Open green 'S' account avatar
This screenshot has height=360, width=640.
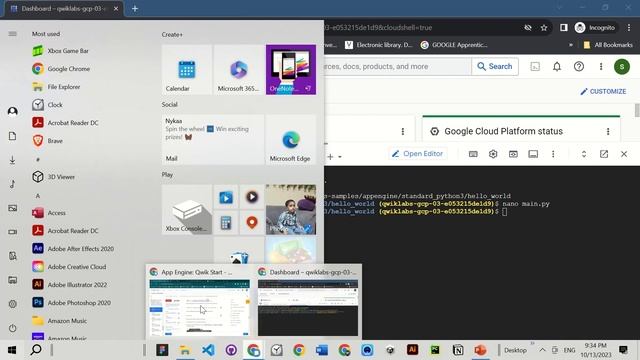(x=622, y=67)
